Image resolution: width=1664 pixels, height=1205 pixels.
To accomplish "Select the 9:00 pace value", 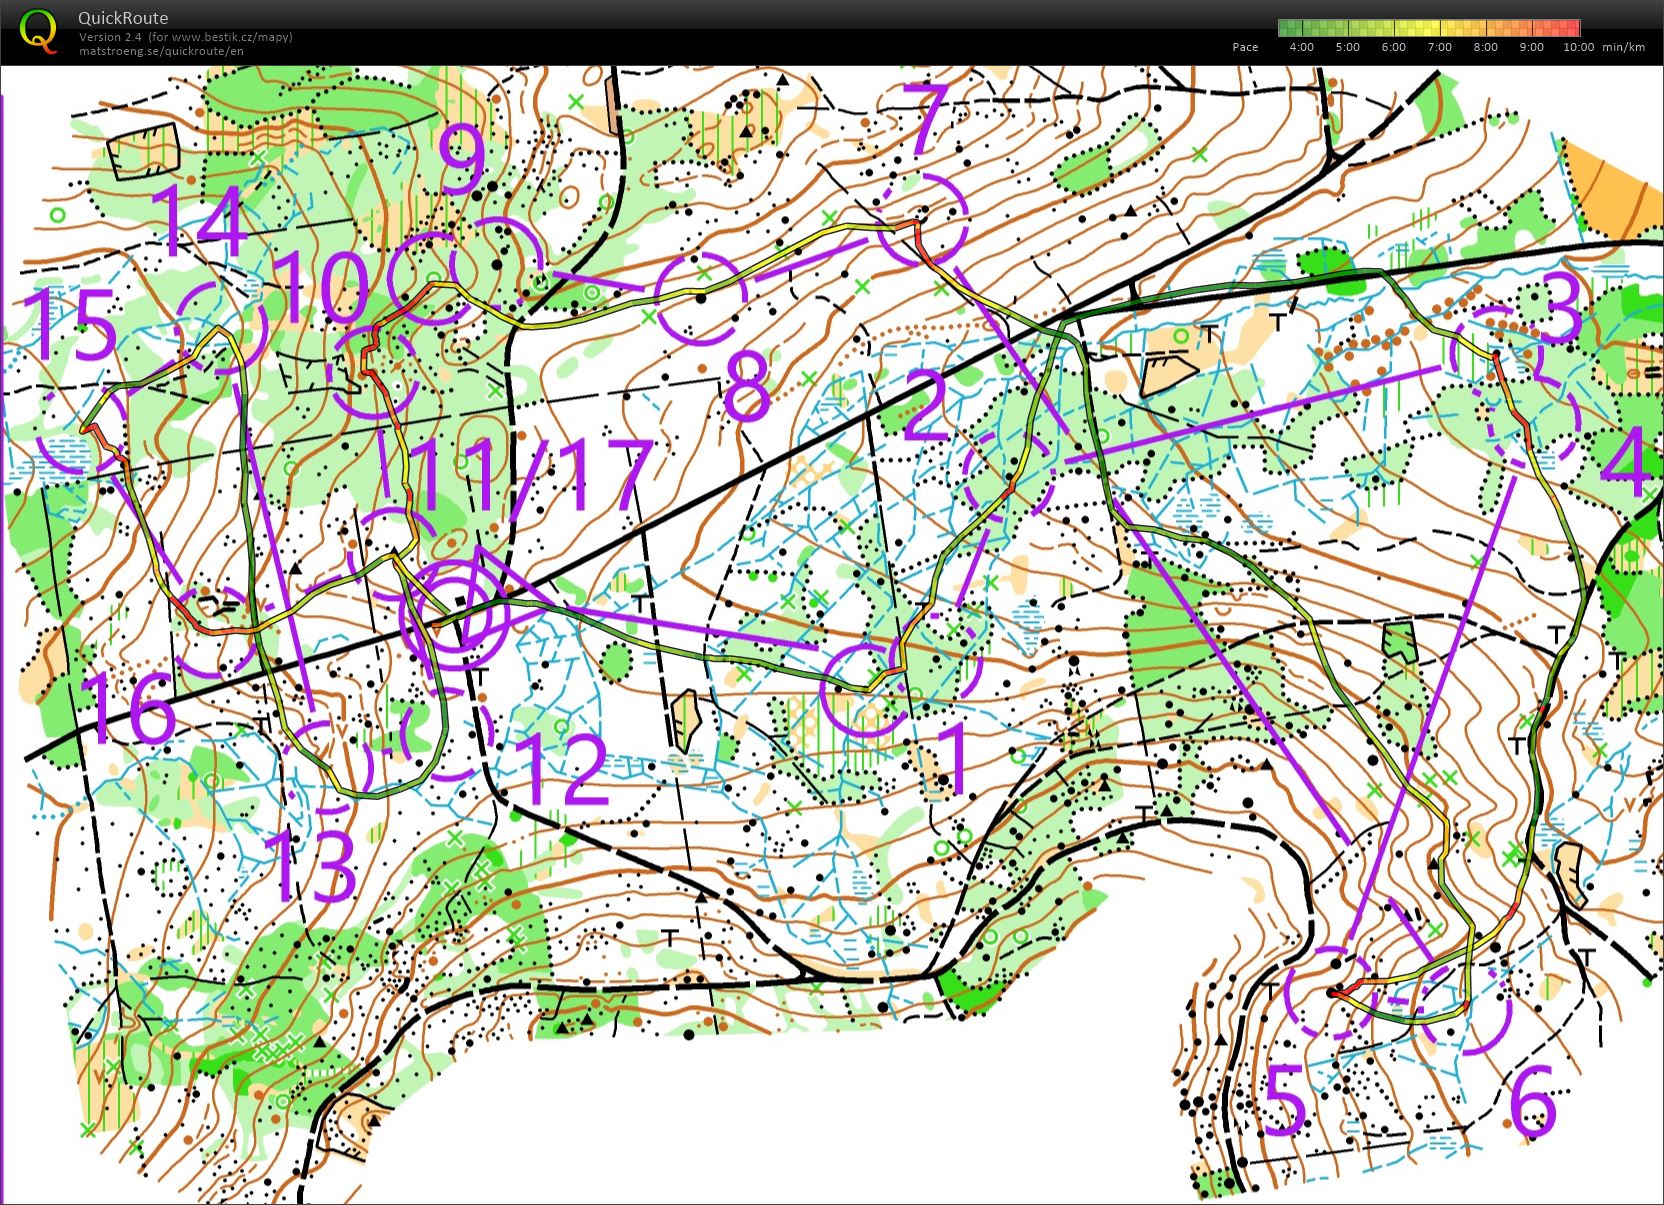I will (x=1532, y=47).
